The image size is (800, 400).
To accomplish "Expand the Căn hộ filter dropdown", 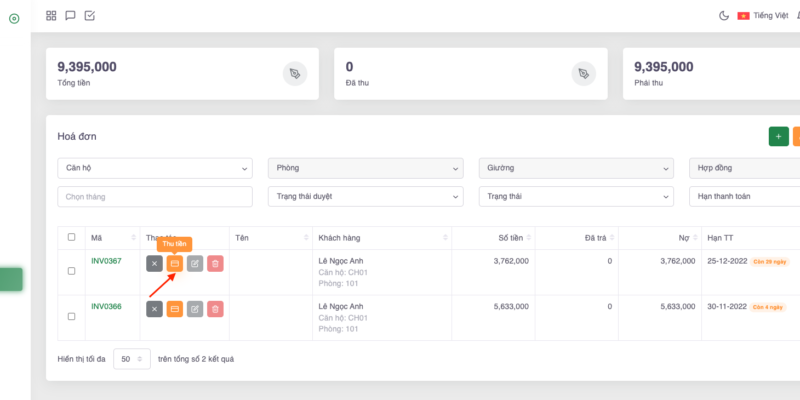I will [x=155, y=168].
